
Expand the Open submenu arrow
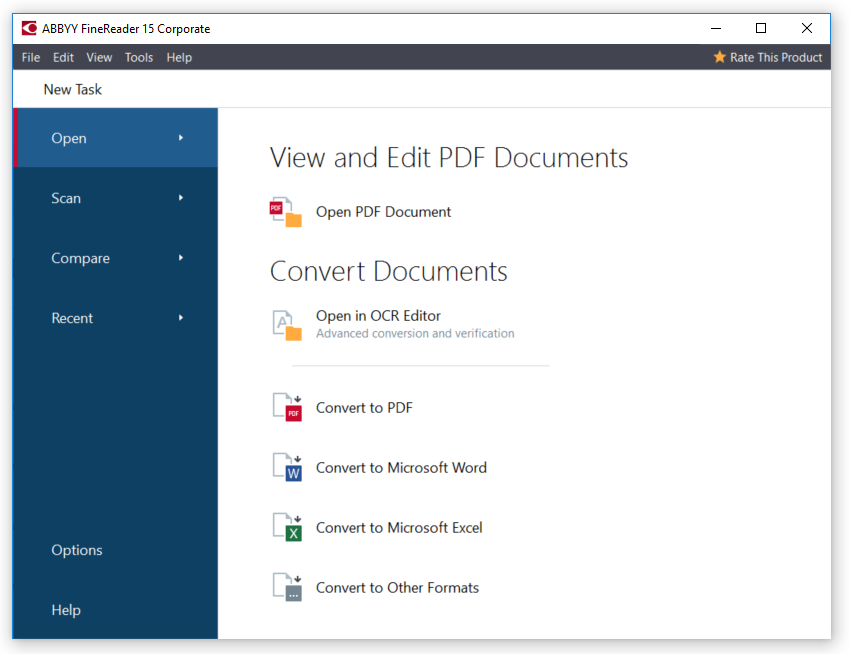(x=181, y=138)
